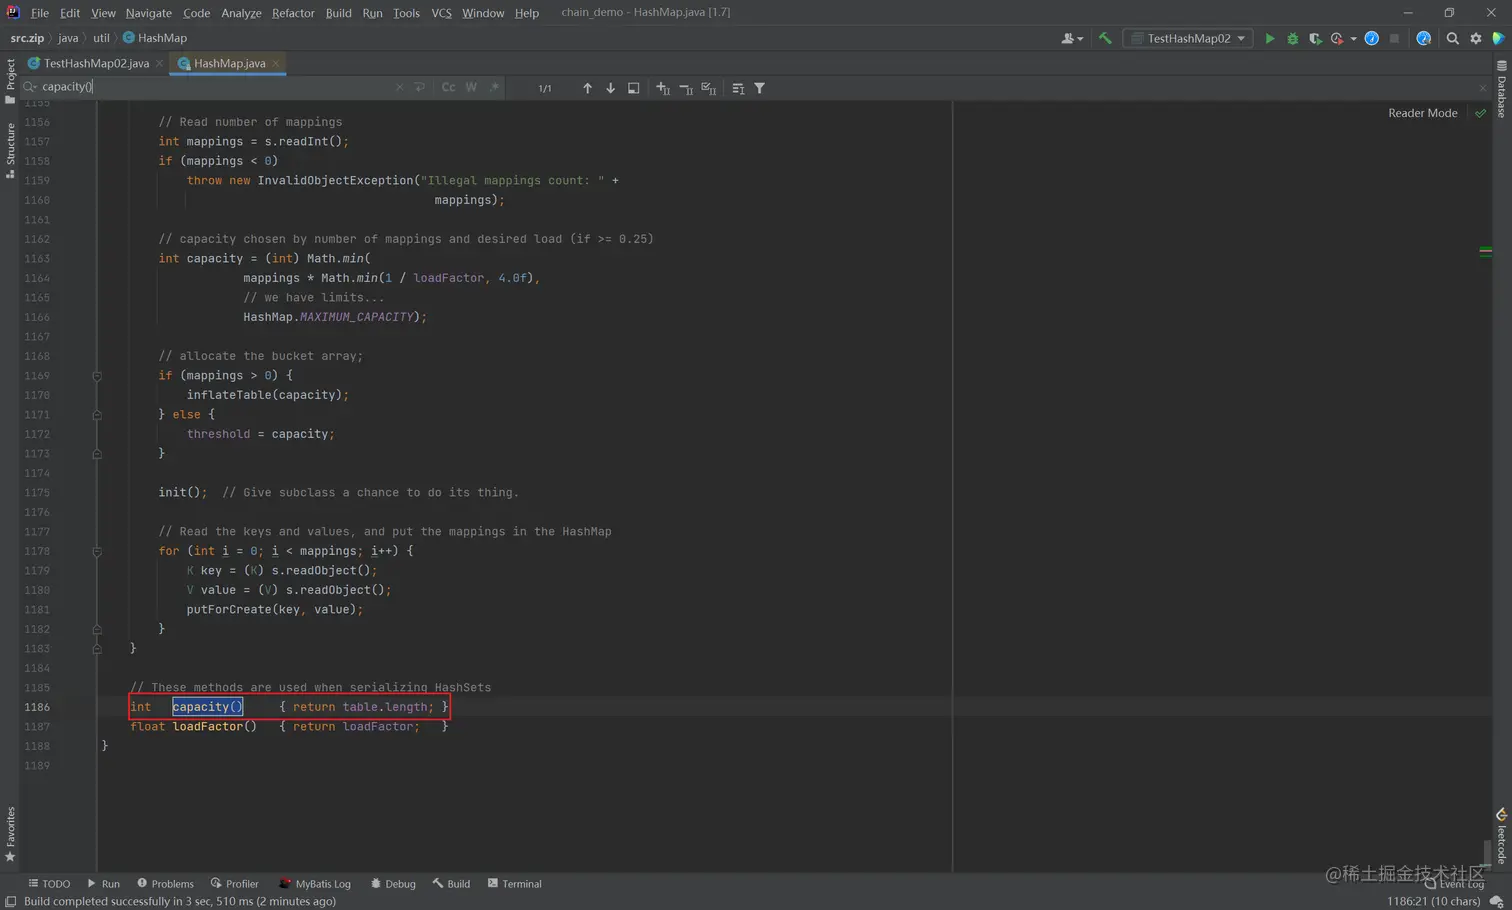Viewport: 1512px width, 910px height.
Task: Click the New Line icon in the search field
Action: (420, 87)
